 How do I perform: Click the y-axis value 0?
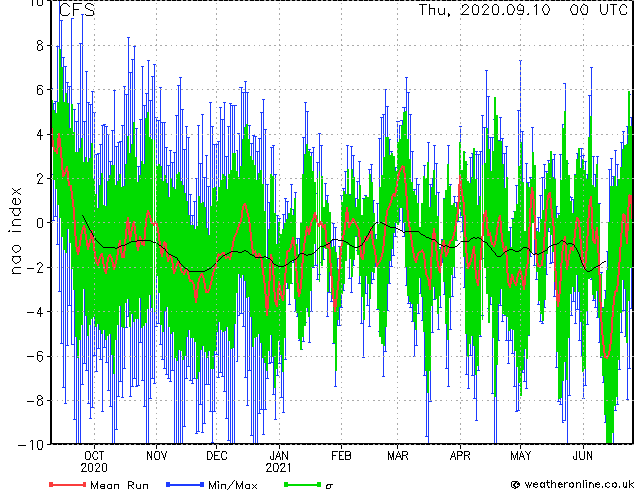pyautogui.click(x=40, y=223)
